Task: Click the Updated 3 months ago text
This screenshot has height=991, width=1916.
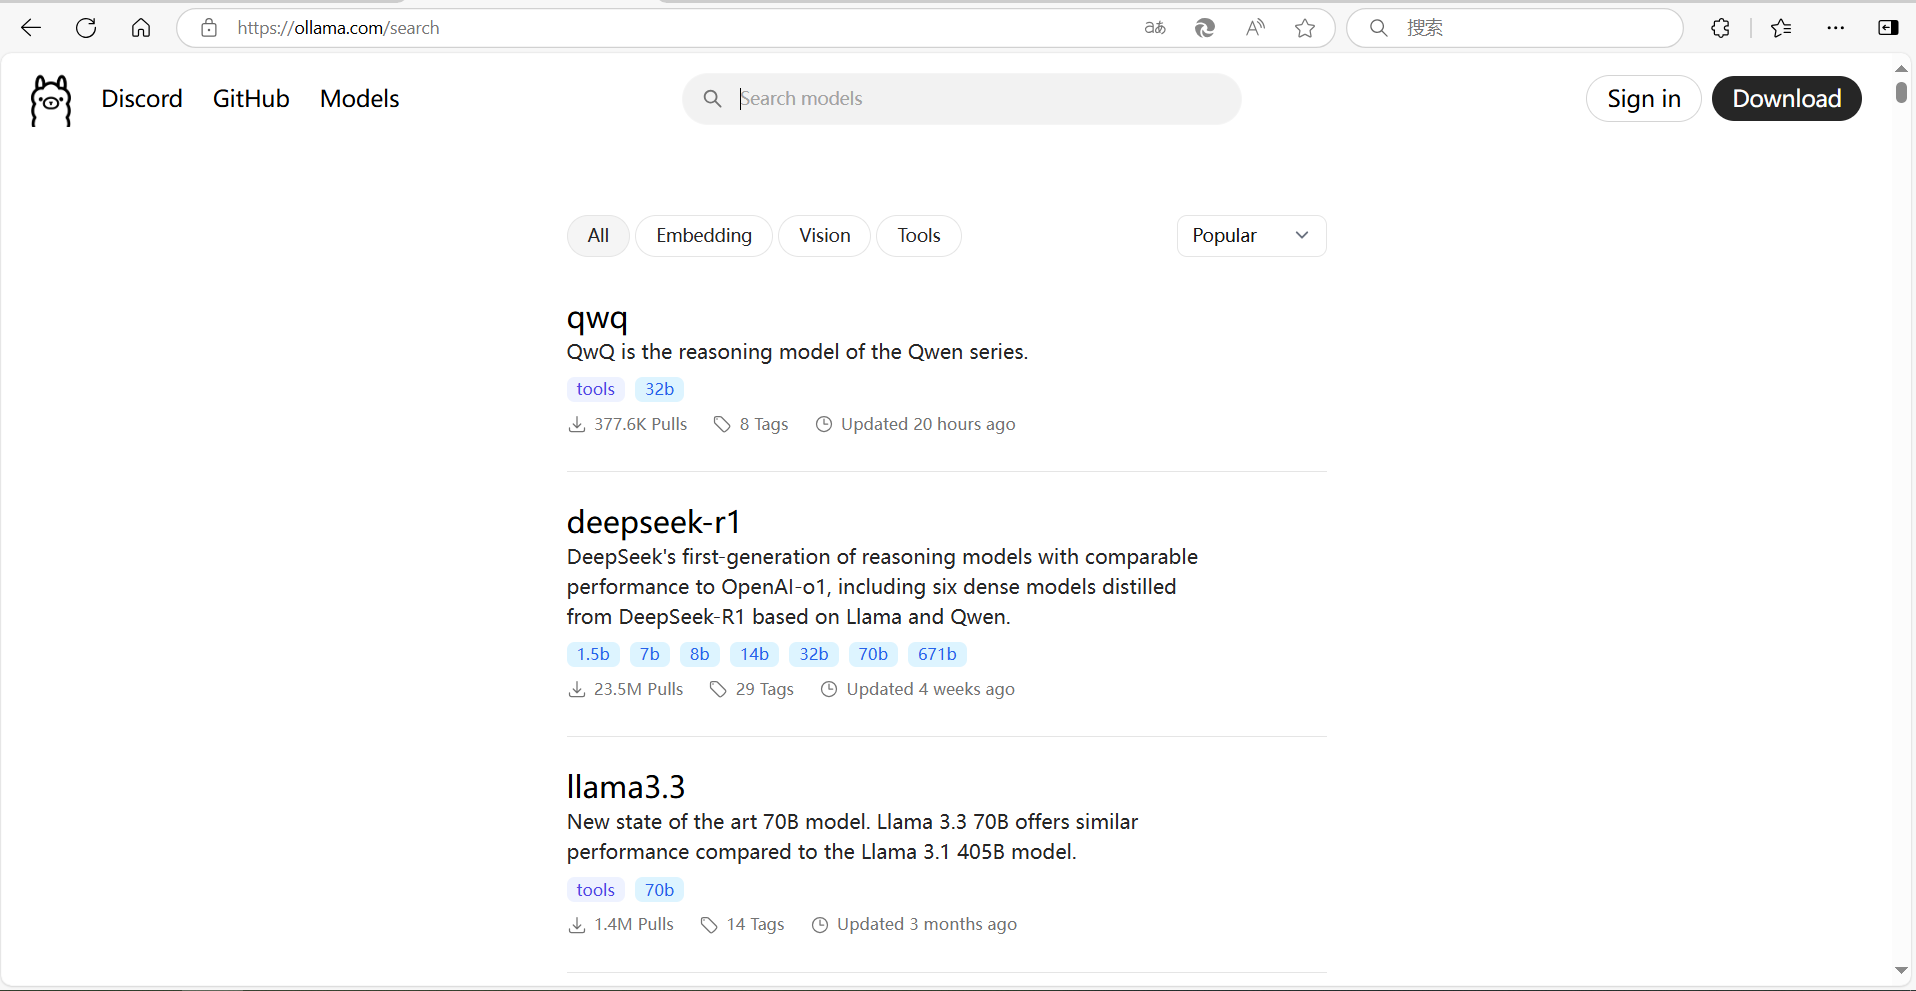Action: [x=927, y=925]
